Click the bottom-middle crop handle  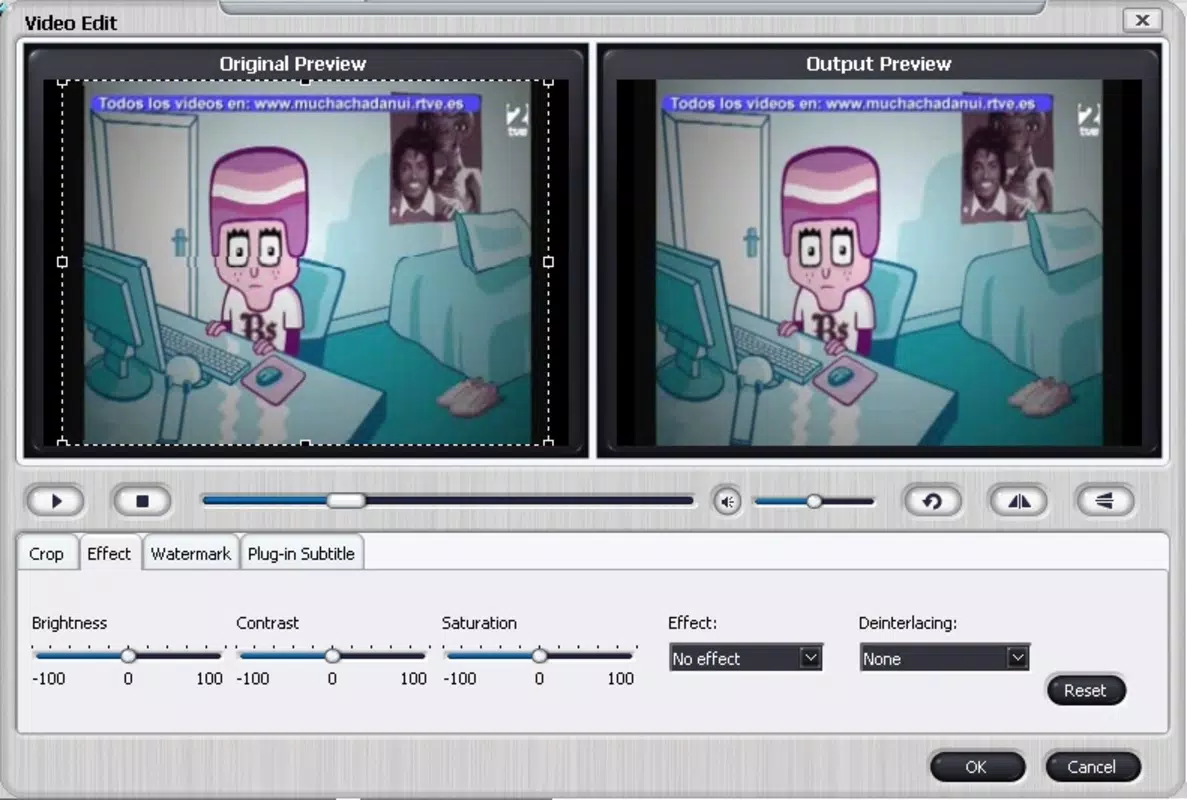coord(305,443)
